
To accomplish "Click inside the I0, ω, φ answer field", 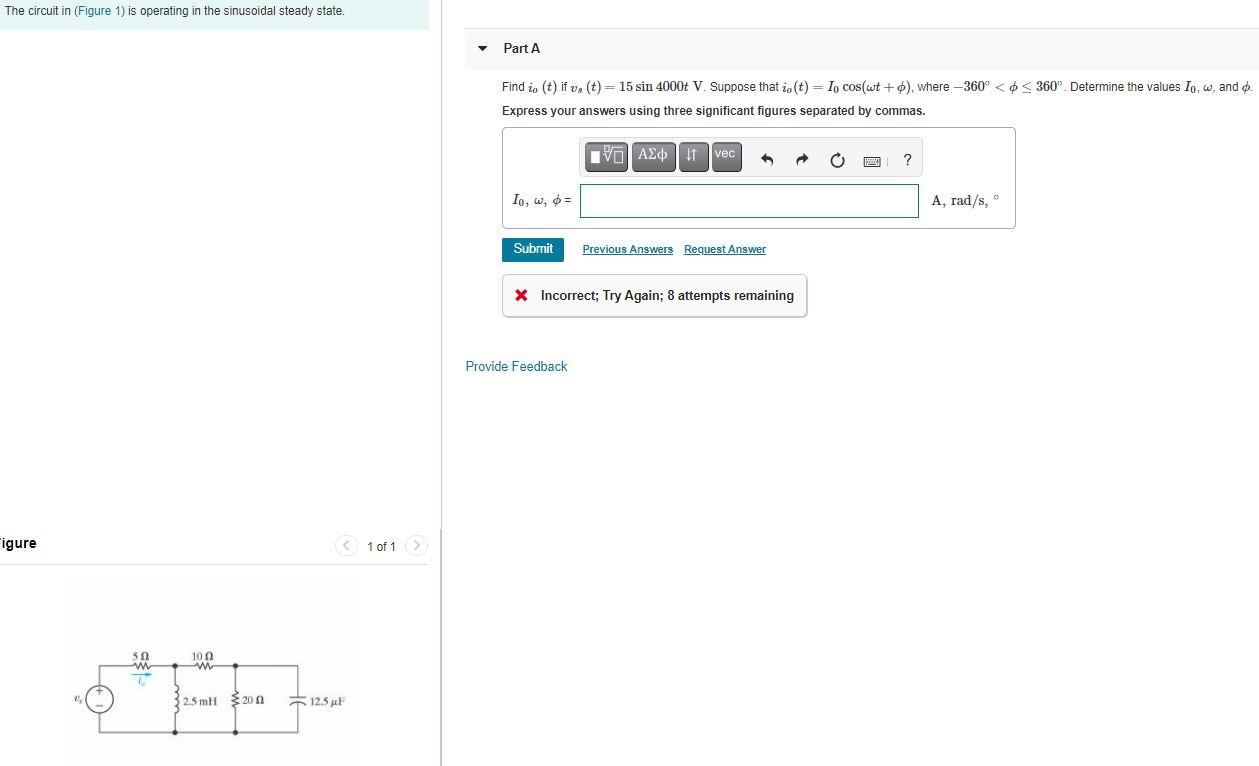I will coord(748,200).
